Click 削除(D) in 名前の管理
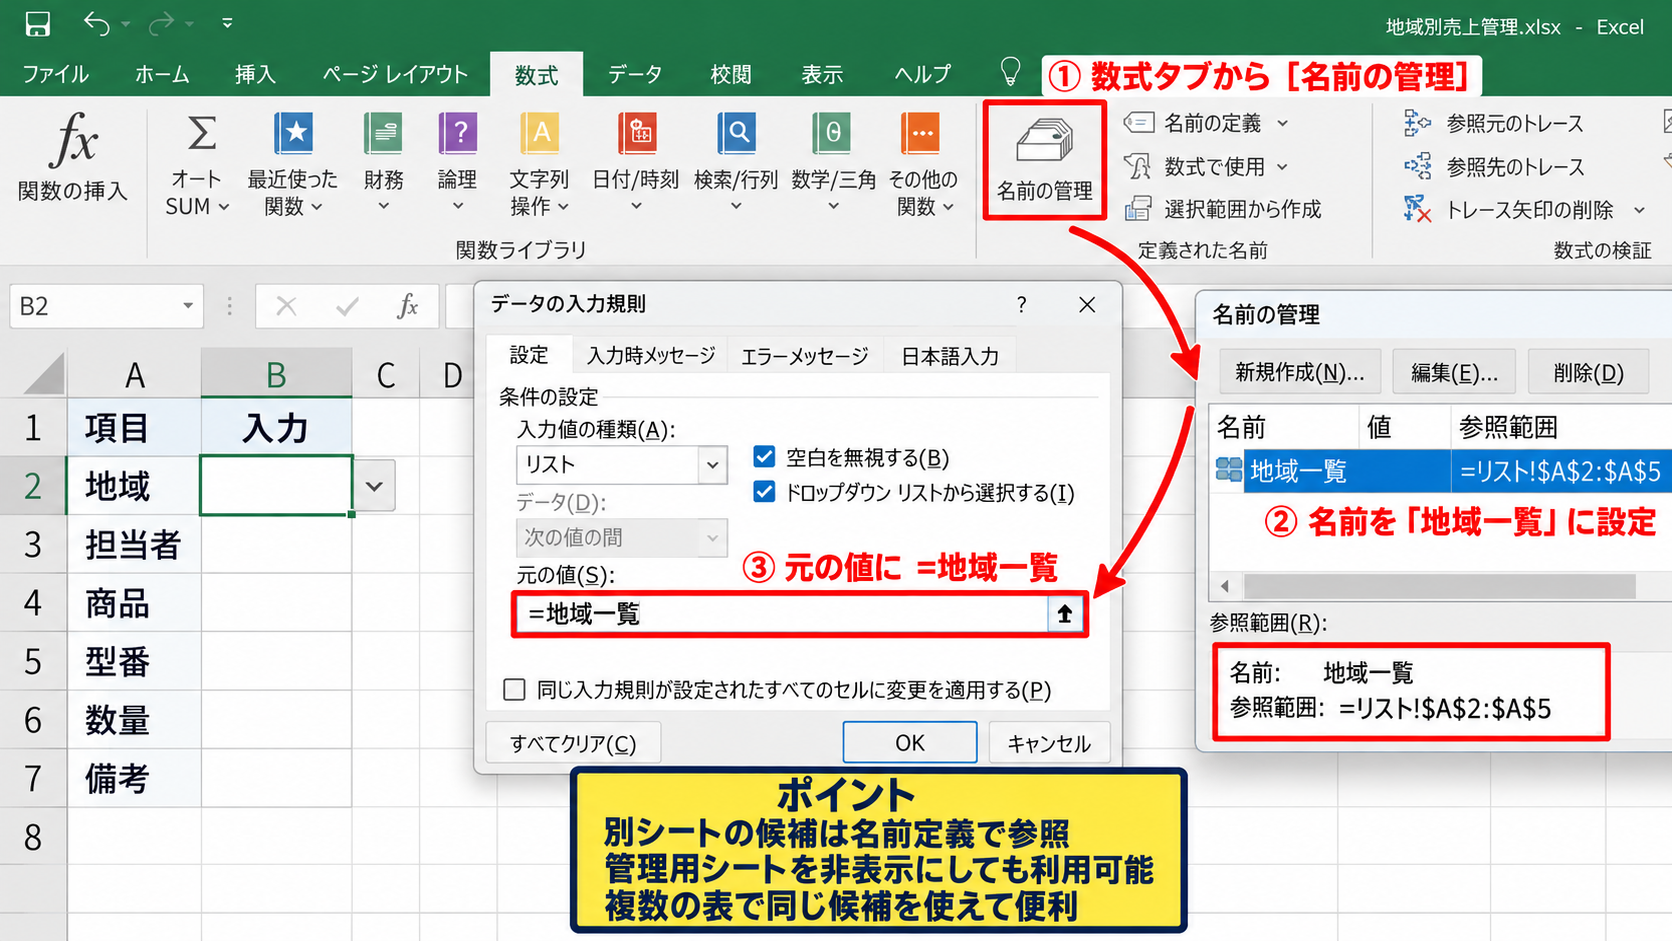 coord(1589,373)
